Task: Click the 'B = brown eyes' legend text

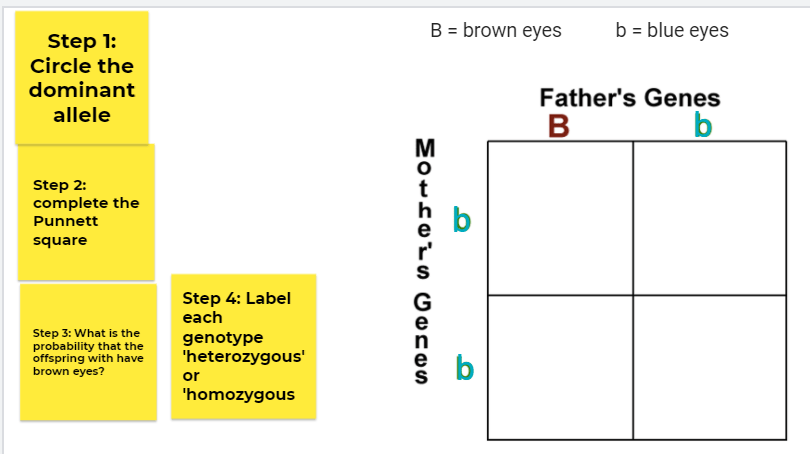Action: [496, 30]
